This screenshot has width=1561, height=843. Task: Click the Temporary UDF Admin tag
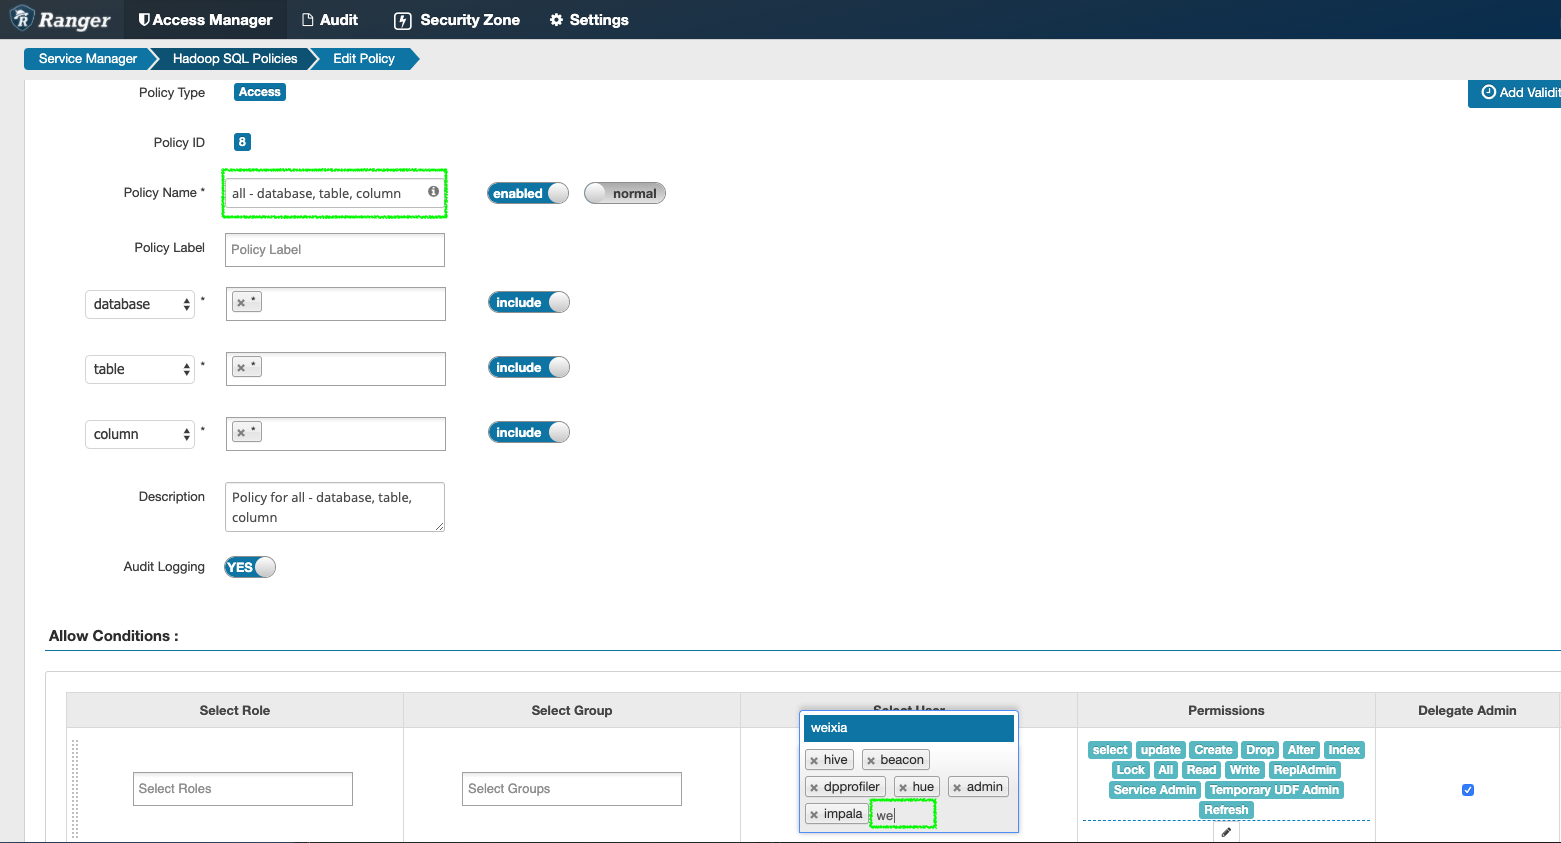[x=1274, y=790]
